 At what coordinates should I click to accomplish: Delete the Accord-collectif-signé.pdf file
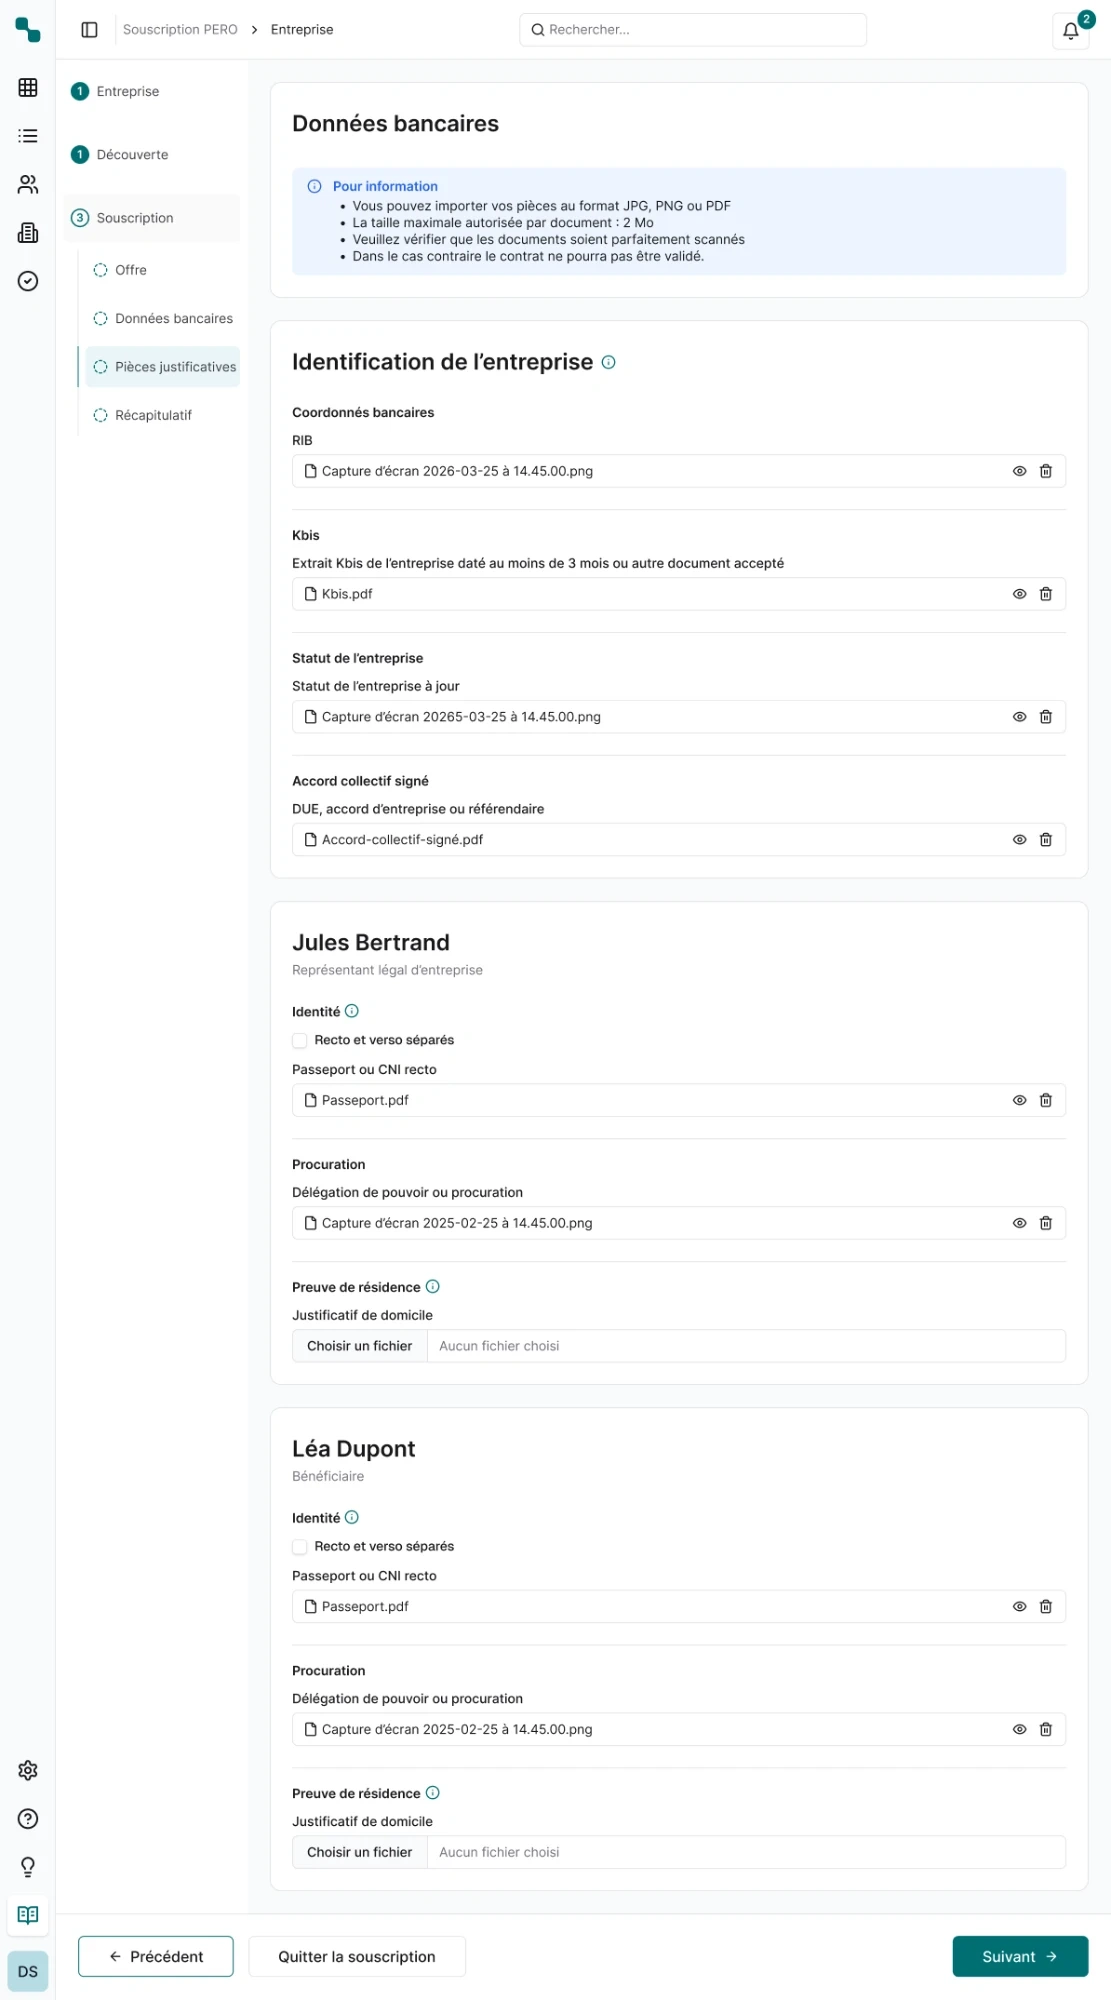point(1045,840)
